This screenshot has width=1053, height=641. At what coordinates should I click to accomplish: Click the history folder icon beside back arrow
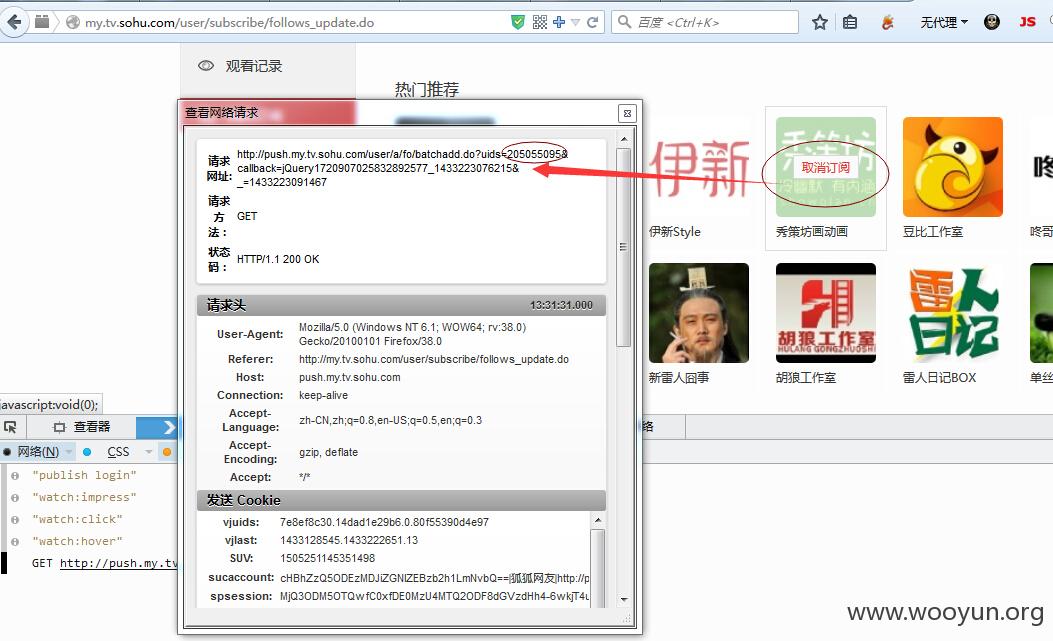click(x=42, y=22)
